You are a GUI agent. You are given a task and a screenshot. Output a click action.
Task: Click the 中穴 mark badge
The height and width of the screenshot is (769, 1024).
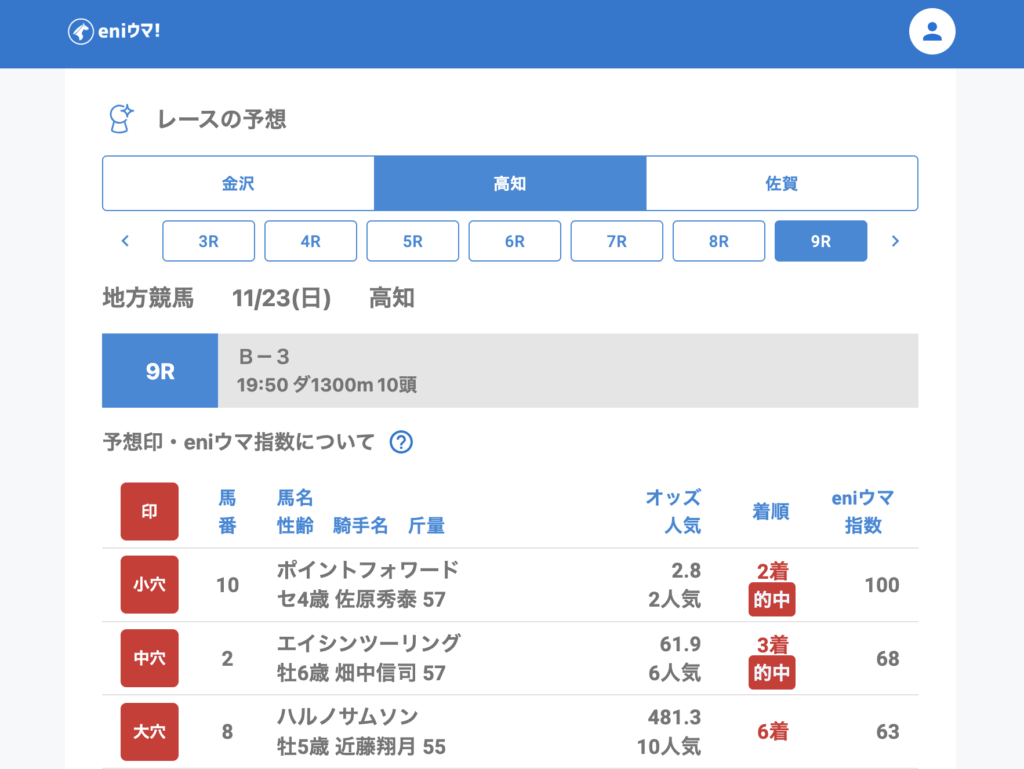149,658
